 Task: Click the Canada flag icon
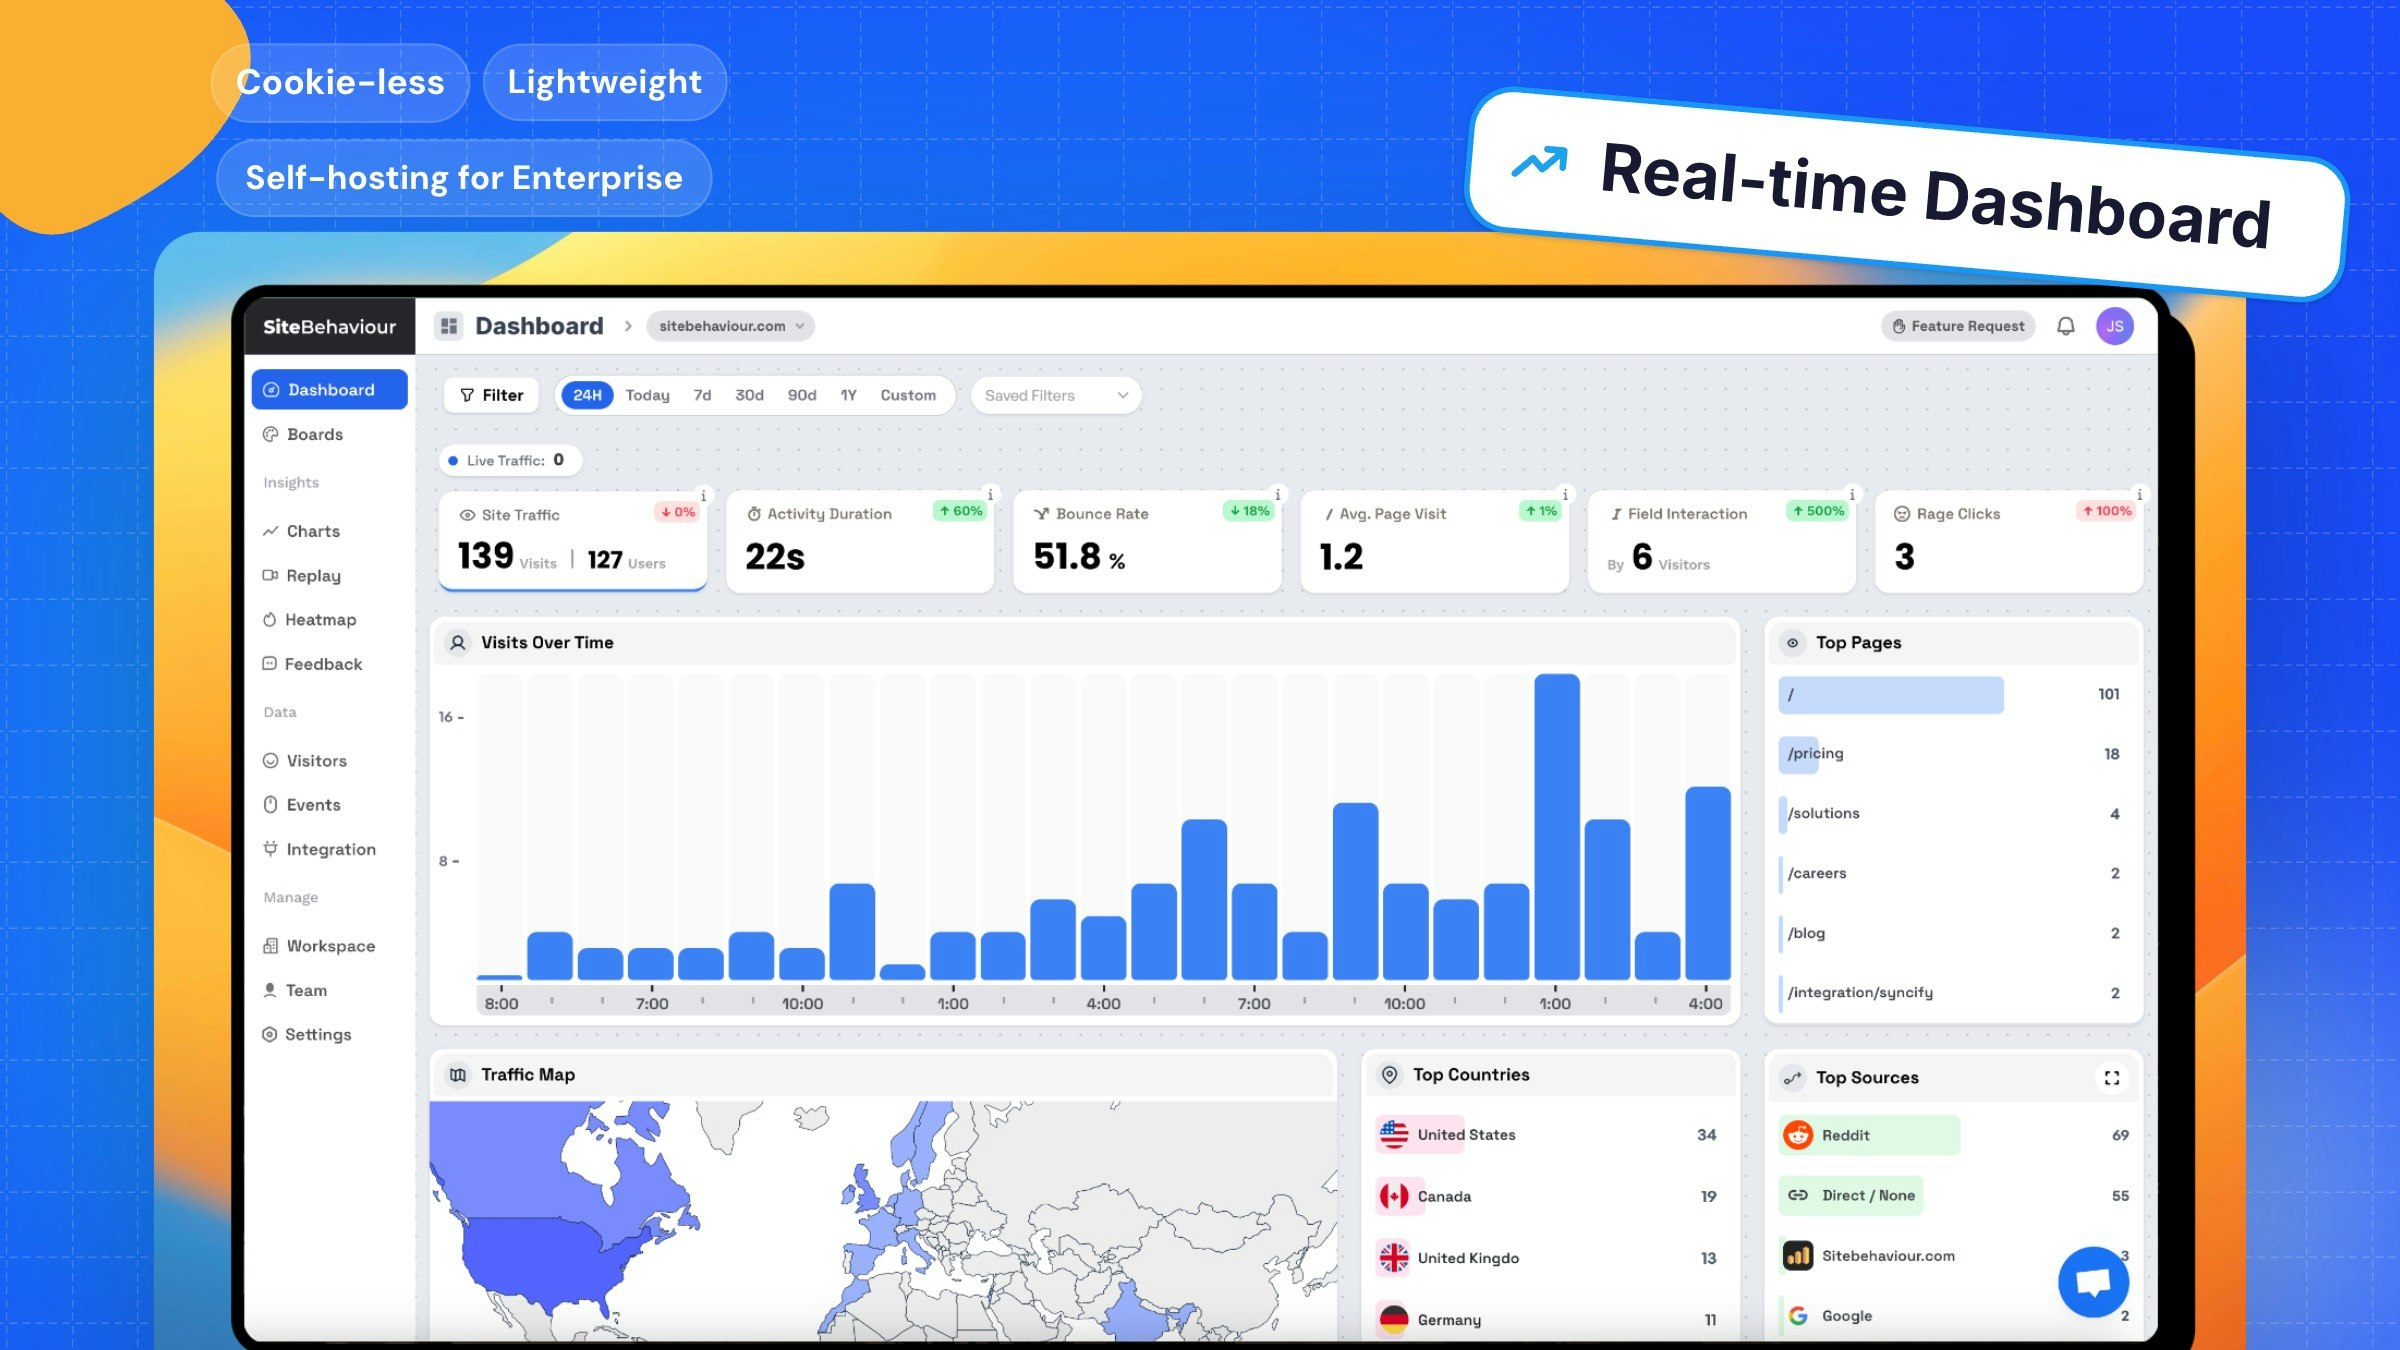tap(1394, 1196)
